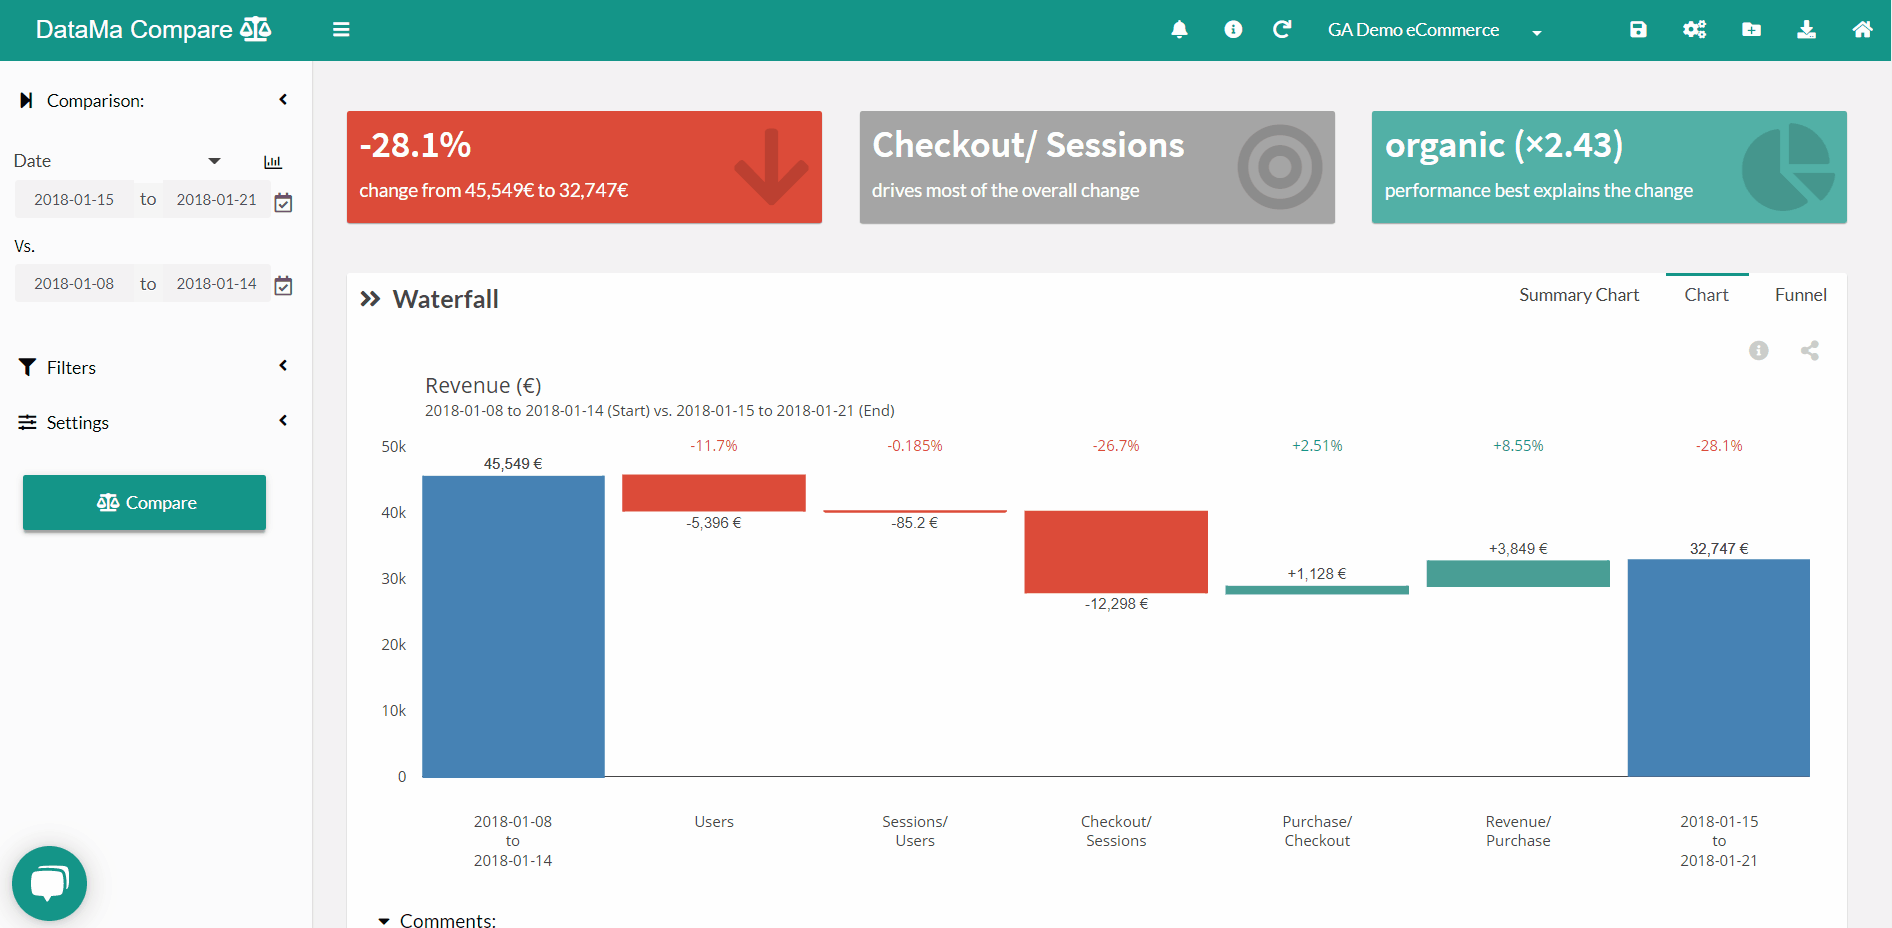Click the Compare button
Viewport: 1892px width, 928px height.
[x=144, y=503]
